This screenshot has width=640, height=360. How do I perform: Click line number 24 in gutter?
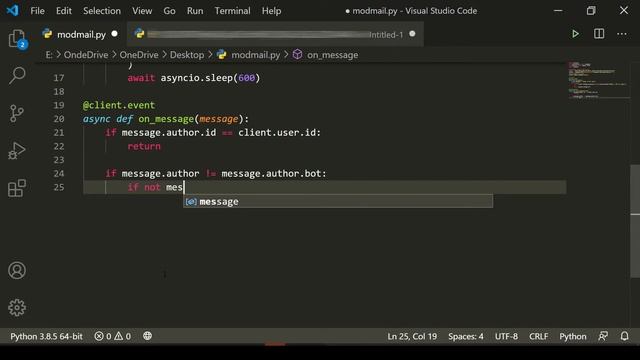tap(59, 173)
